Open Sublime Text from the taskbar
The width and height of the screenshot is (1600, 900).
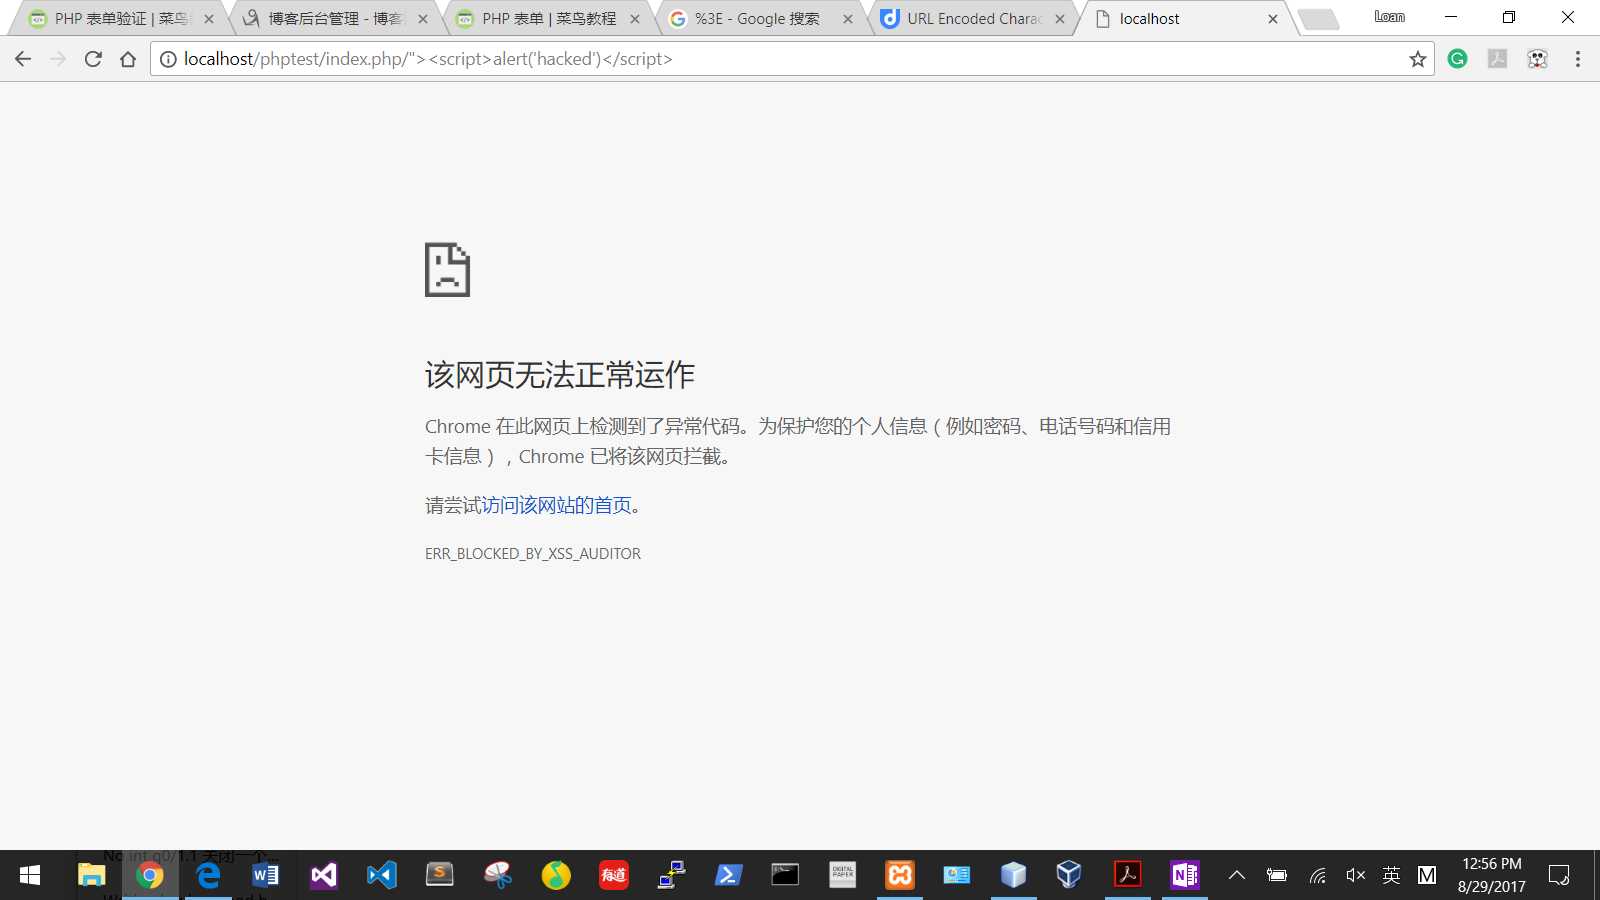(x=440, y=875)
